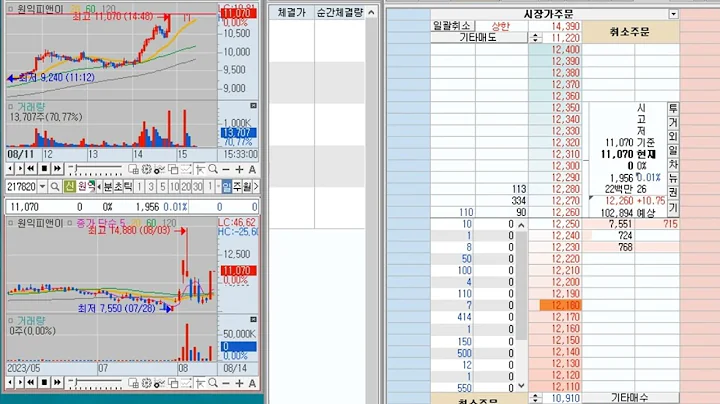Open chart layout icon in upper chart toolbar

pos(133,169)
